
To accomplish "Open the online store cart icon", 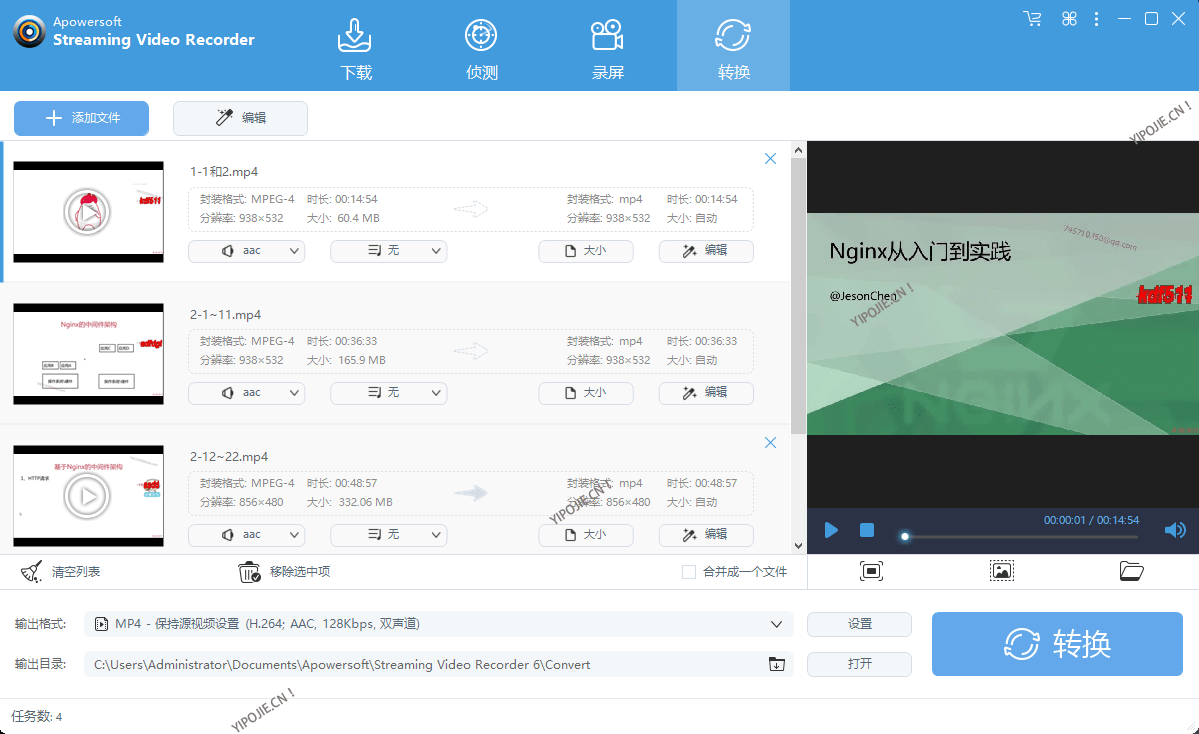I will (x=1032, y=18).
